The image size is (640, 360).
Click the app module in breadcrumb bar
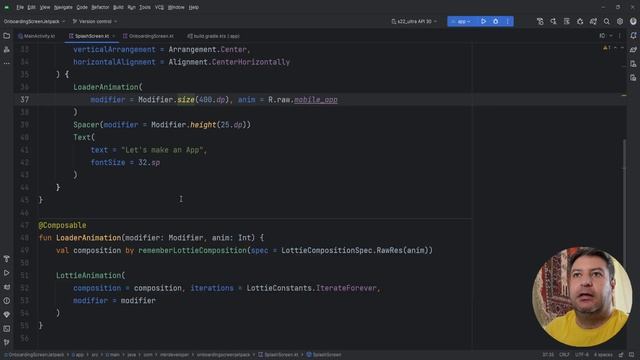coord(78,355)
